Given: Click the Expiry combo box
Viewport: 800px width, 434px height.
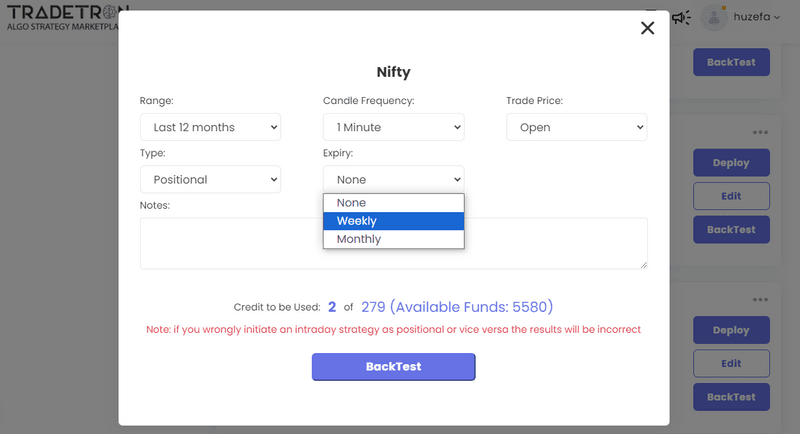Looking at the screenshot, I should tap(393, 179).
